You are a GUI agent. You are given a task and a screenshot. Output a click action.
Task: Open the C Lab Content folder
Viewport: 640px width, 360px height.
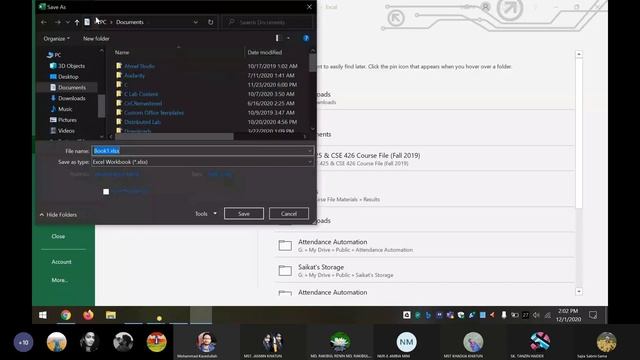pyautogui.click(x=141, y=94)
